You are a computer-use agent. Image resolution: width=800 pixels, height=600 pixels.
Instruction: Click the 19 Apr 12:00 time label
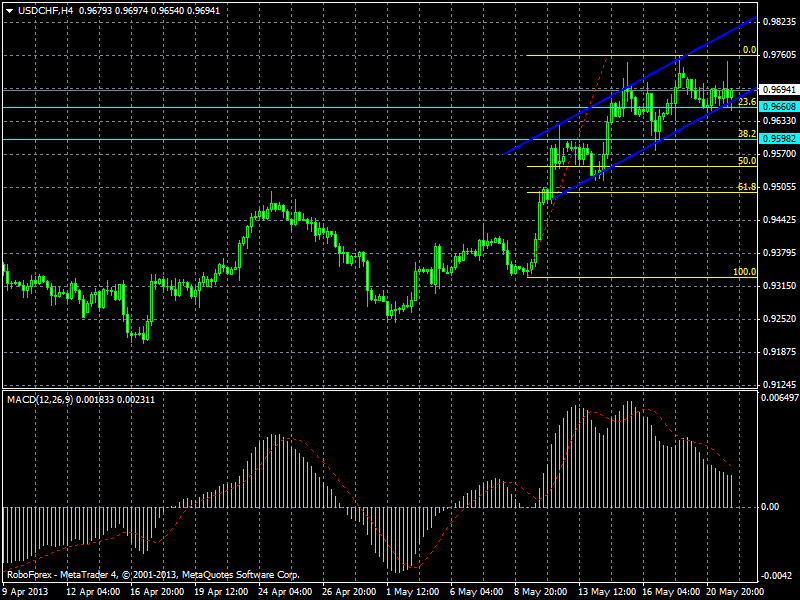[221, 592]
